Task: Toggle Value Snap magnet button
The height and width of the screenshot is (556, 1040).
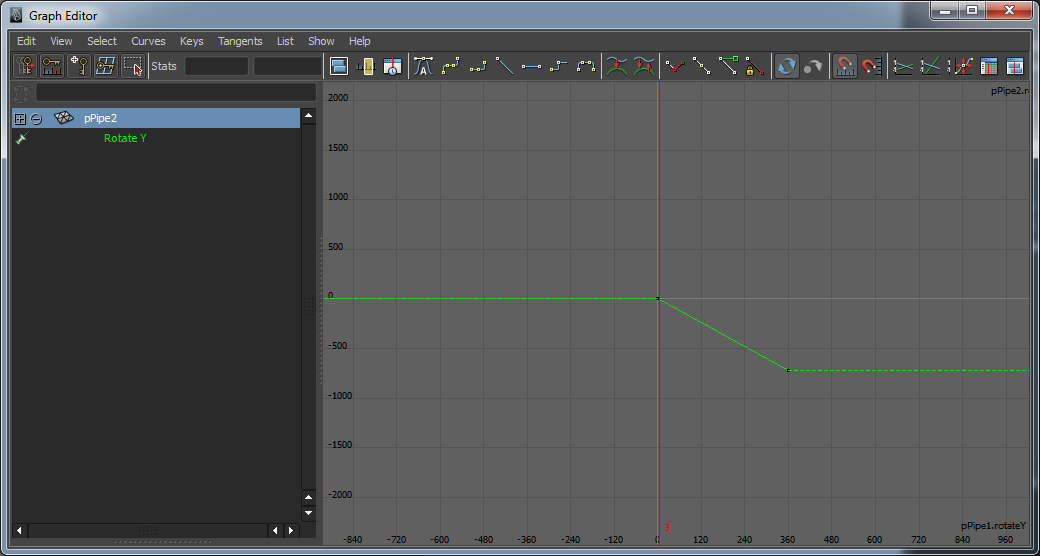Action: pos(871,67)
